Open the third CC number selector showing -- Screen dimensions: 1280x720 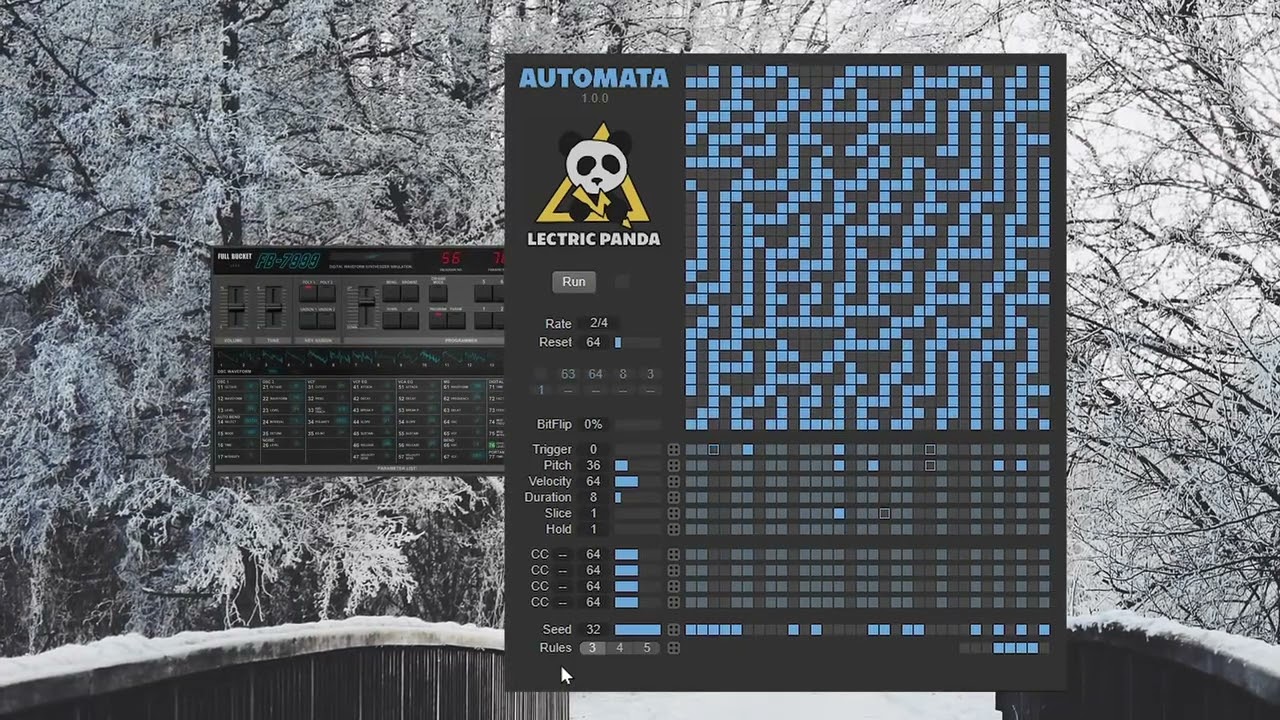[x=563, y=587]
